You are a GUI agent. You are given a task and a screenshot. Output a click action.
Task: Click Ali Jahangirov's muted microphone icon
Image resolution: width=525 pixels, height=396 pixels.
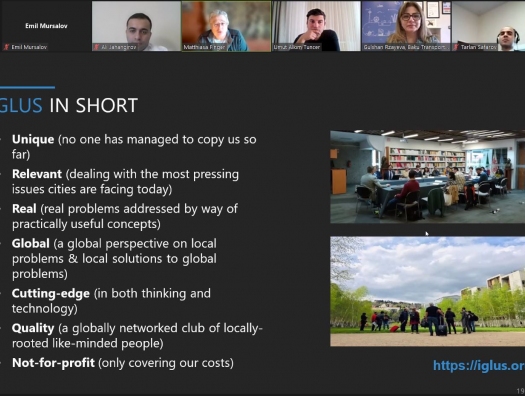tap(96, 47)
